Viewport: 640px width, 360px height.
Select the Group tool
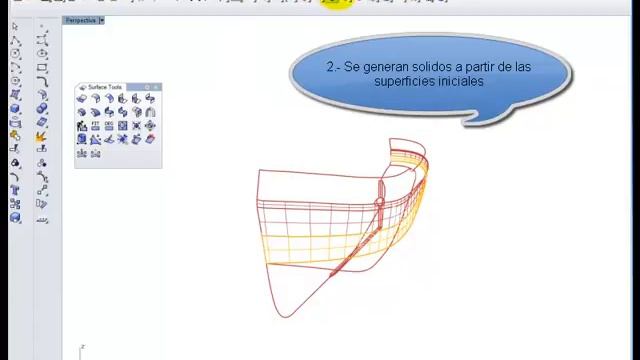pos(15,163)
